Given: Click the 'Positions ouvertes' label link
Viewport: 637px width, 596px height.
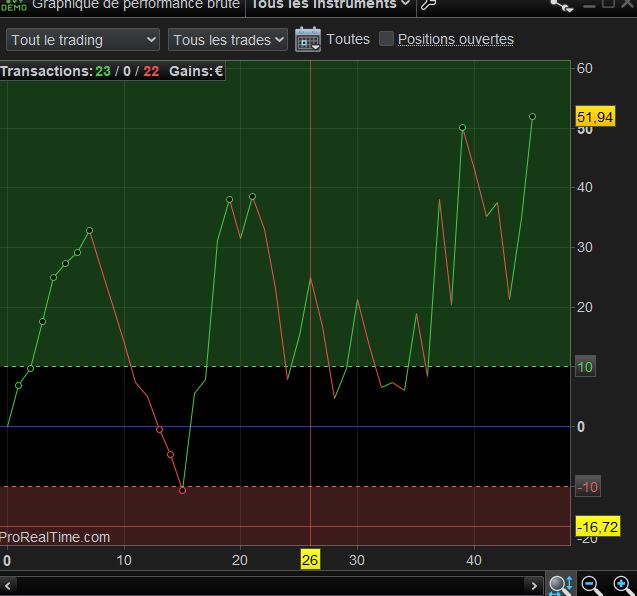Looking at the screenshot, I should pyautogui.click(x=456, y=39).
